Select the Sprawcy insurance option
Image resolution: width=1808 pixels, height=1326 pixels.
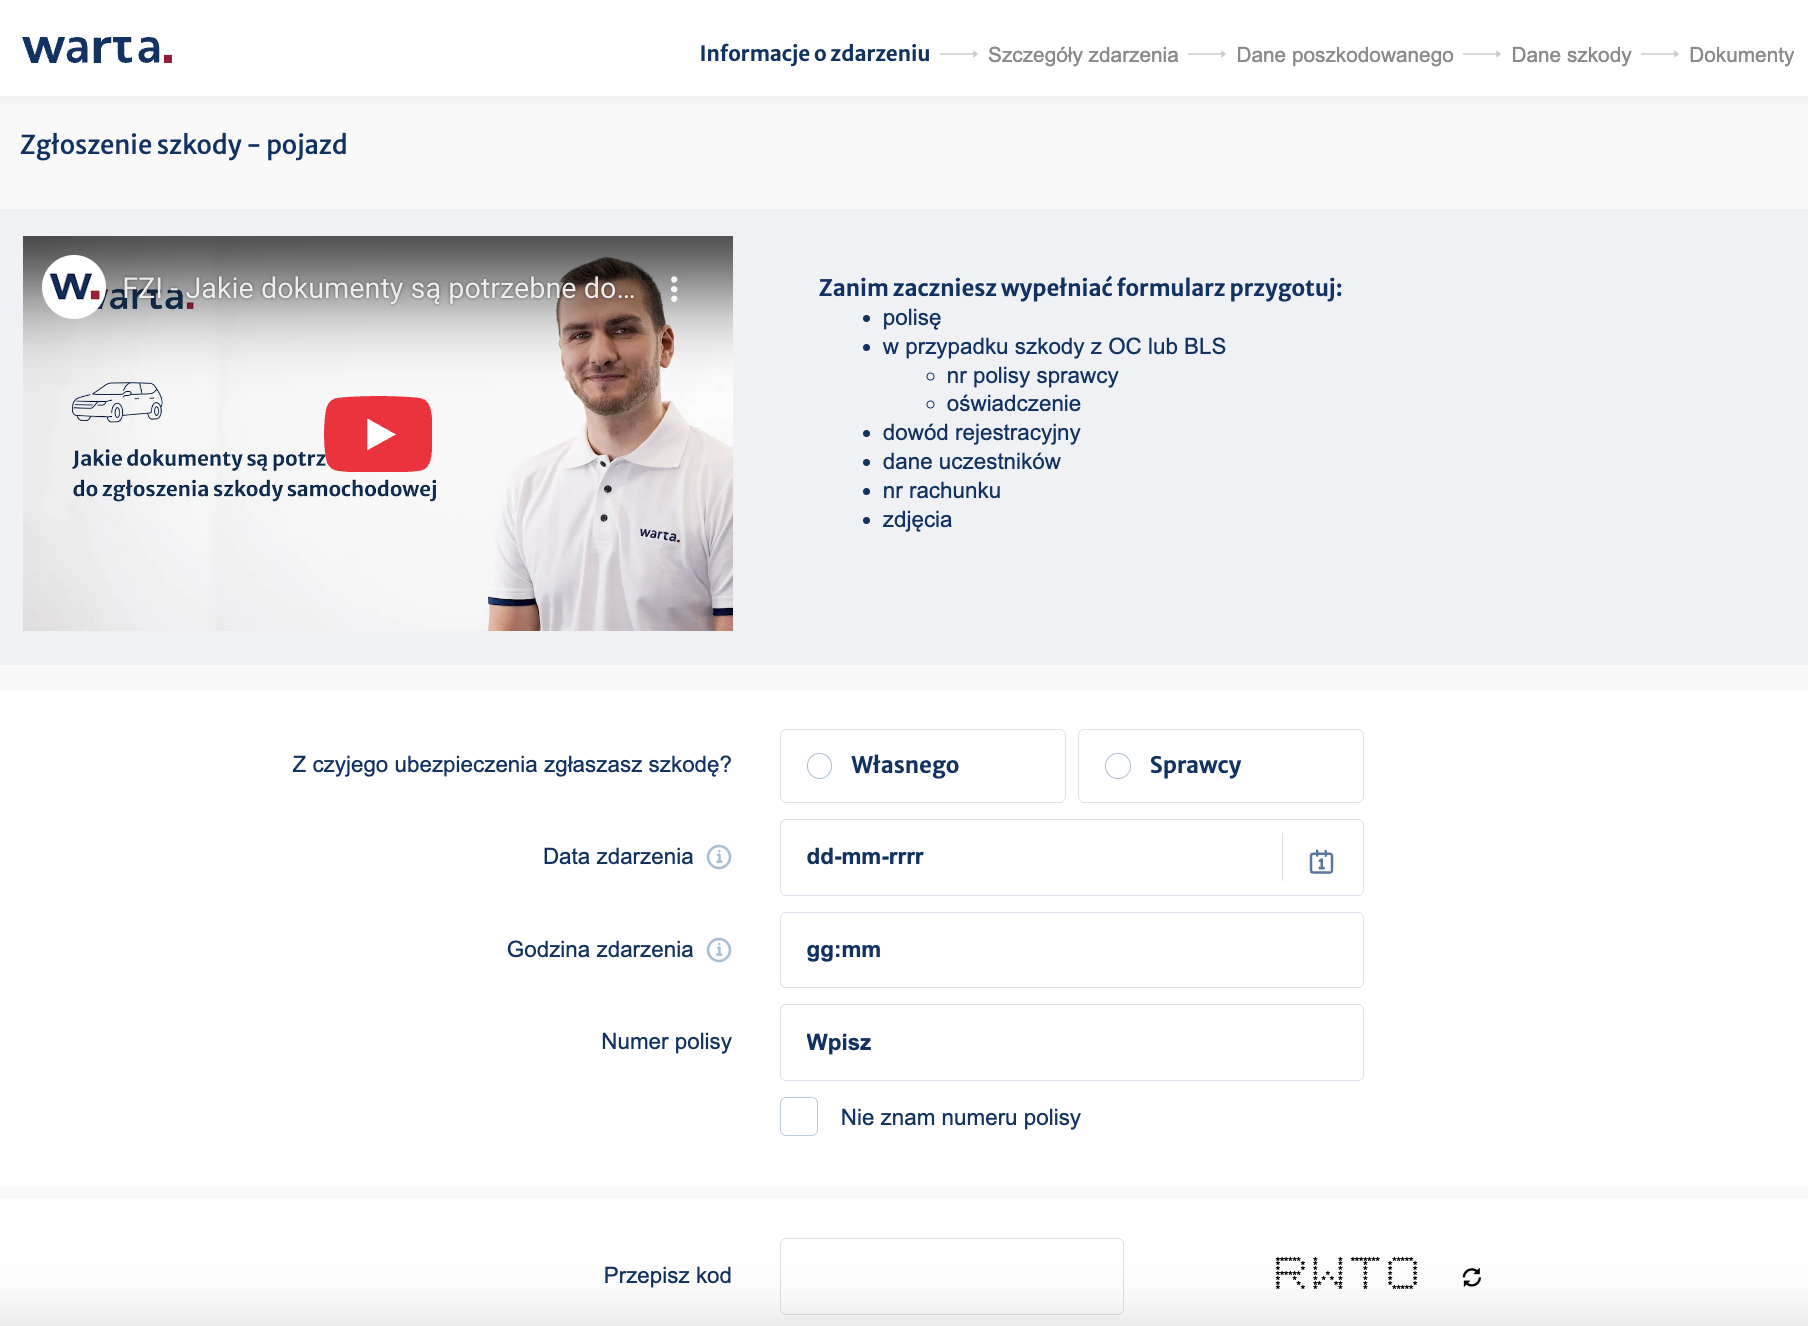(1118, 765)
